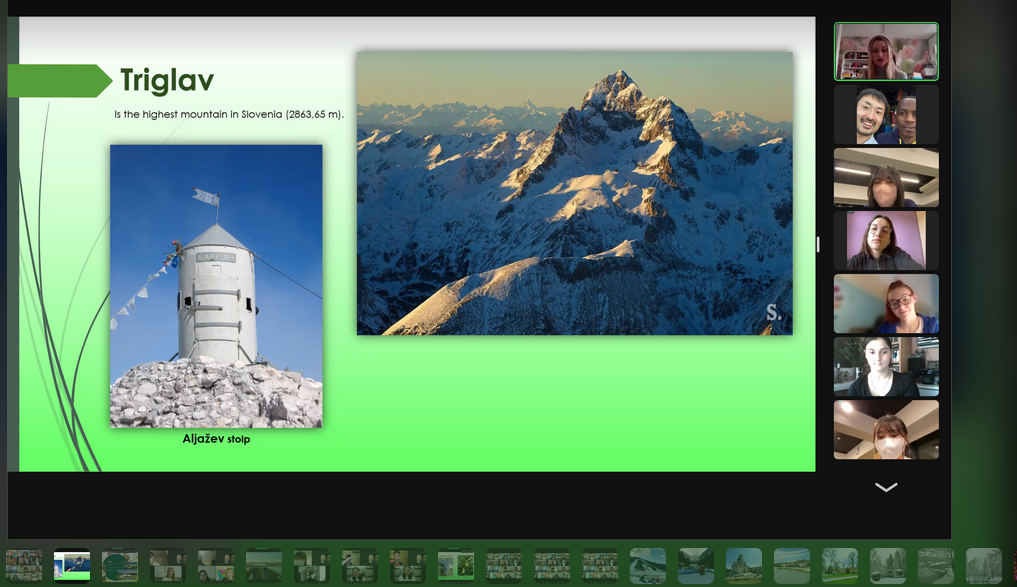Open the river town photo thumbnail

792,566
